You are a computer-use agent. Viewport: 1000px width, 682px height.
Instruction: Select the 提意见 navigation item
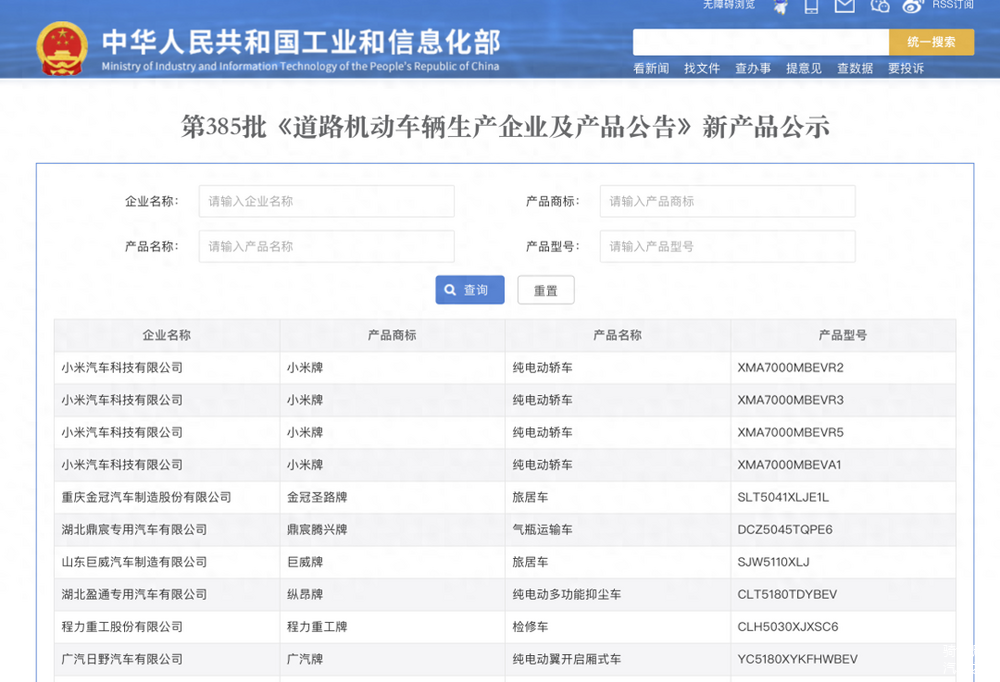(803, 68)
